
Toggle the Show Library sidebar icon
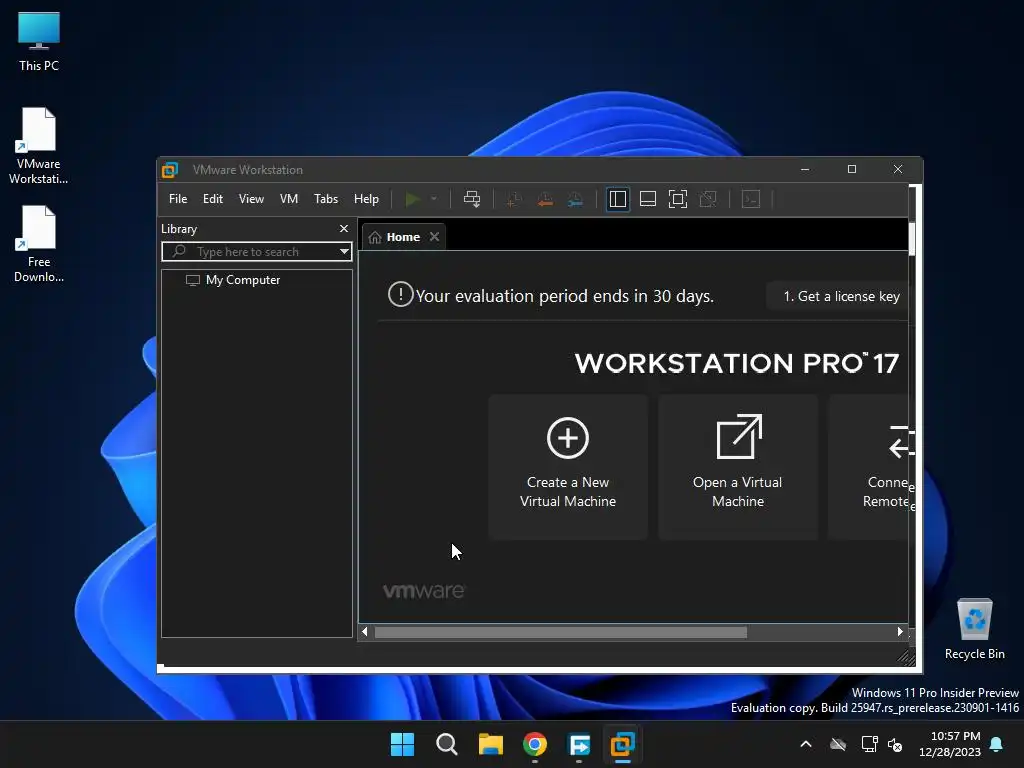coord(618,199)
